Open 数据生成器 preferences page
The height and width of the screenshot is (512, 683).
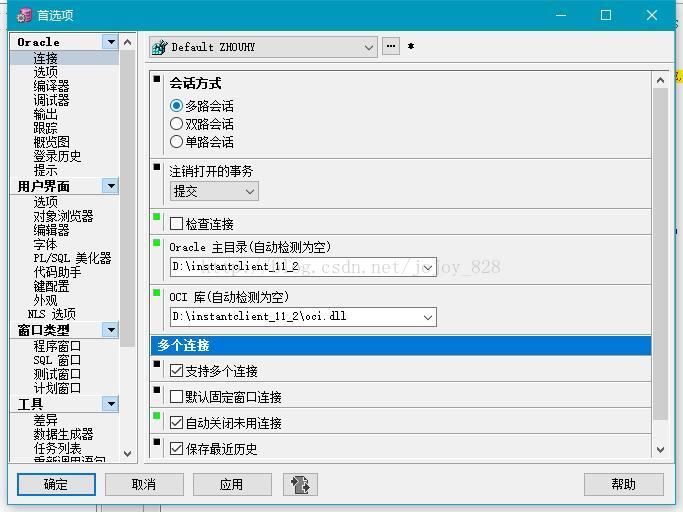pos(63,434)
